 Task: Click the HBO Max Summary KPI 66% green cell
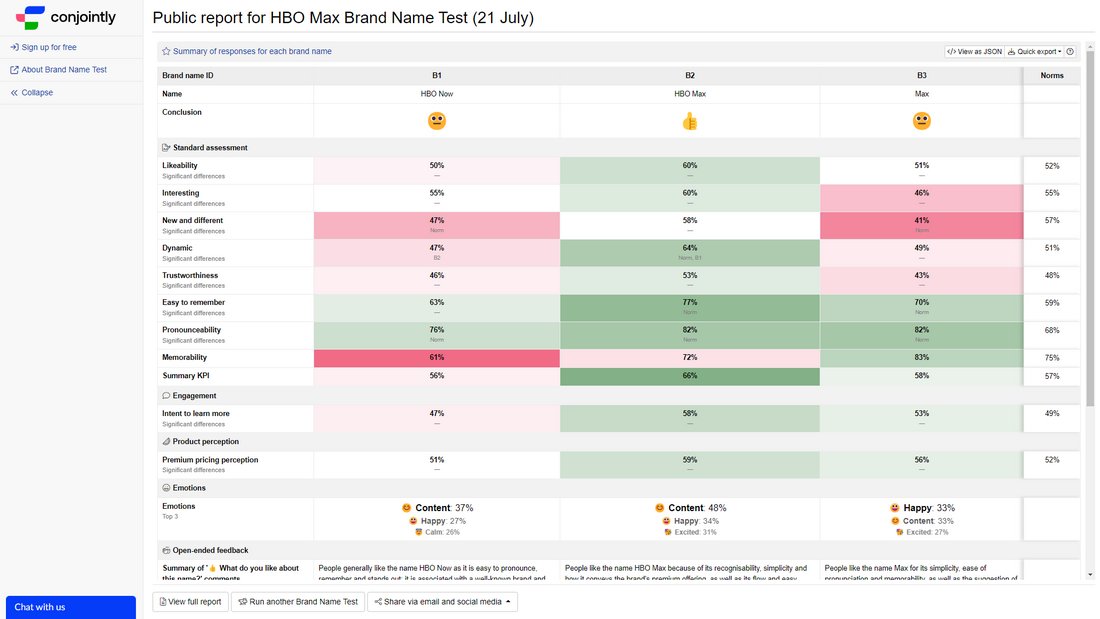(690, 376)
